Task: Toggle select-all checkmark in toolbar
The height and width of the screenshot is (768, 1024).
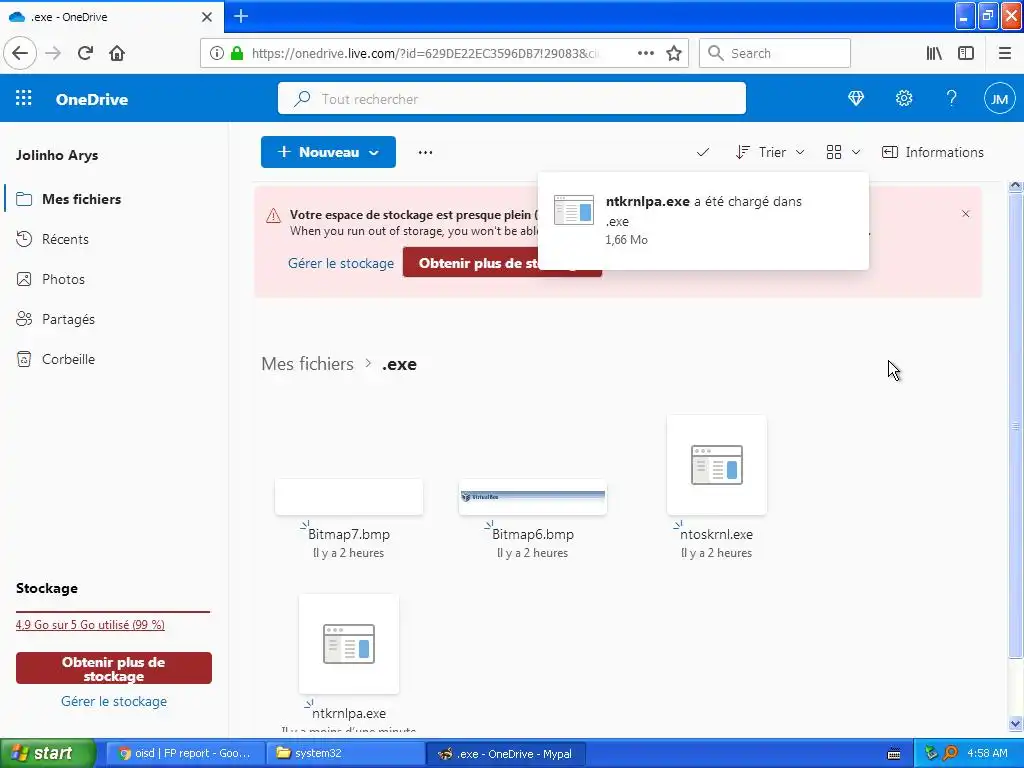Action: pos(703,152)
